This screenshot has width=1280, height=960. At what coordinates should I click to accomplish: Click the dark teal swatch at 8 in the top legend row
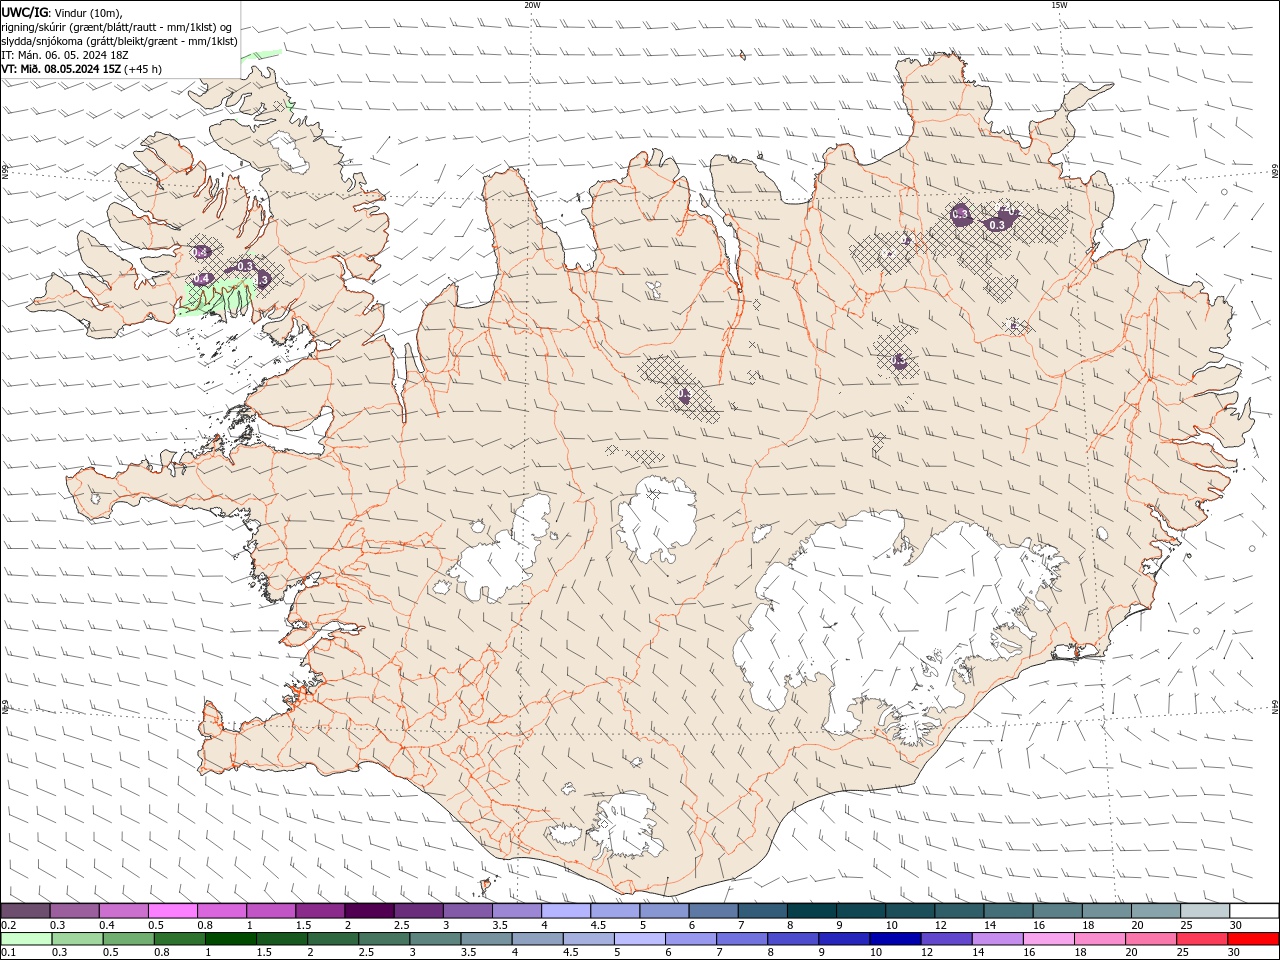point(812,911)
